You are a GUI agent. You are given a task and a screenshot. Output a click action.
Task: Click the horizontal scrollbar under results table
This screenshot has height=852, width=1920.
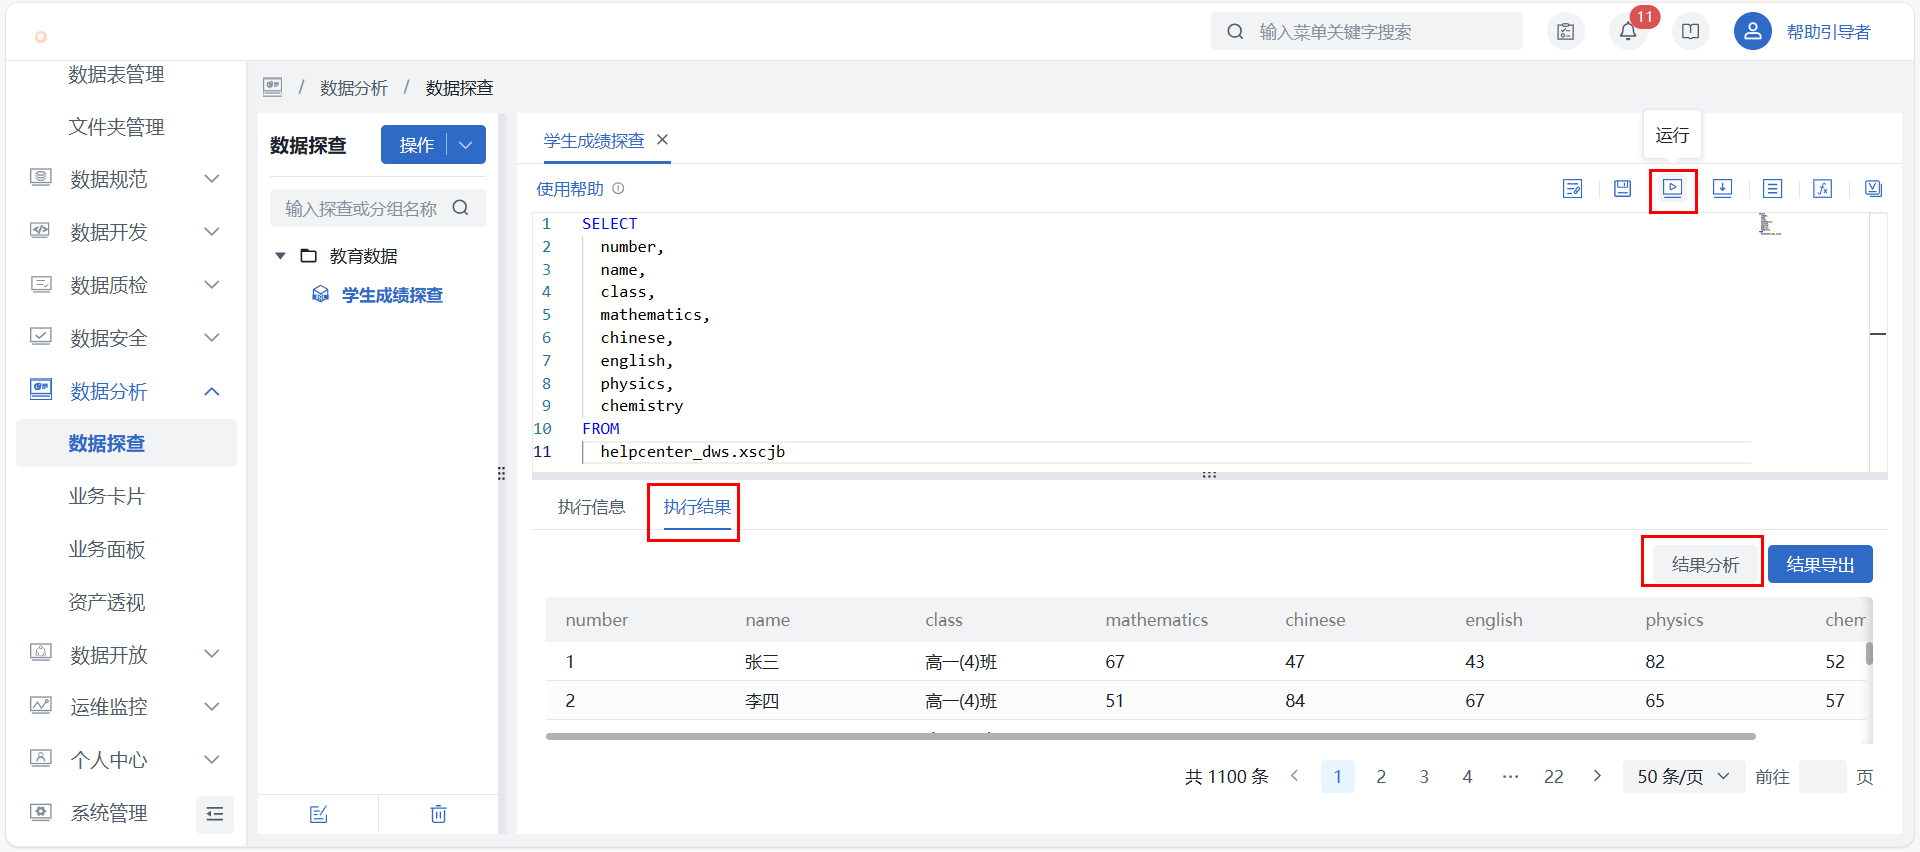tap(1150, 736)
